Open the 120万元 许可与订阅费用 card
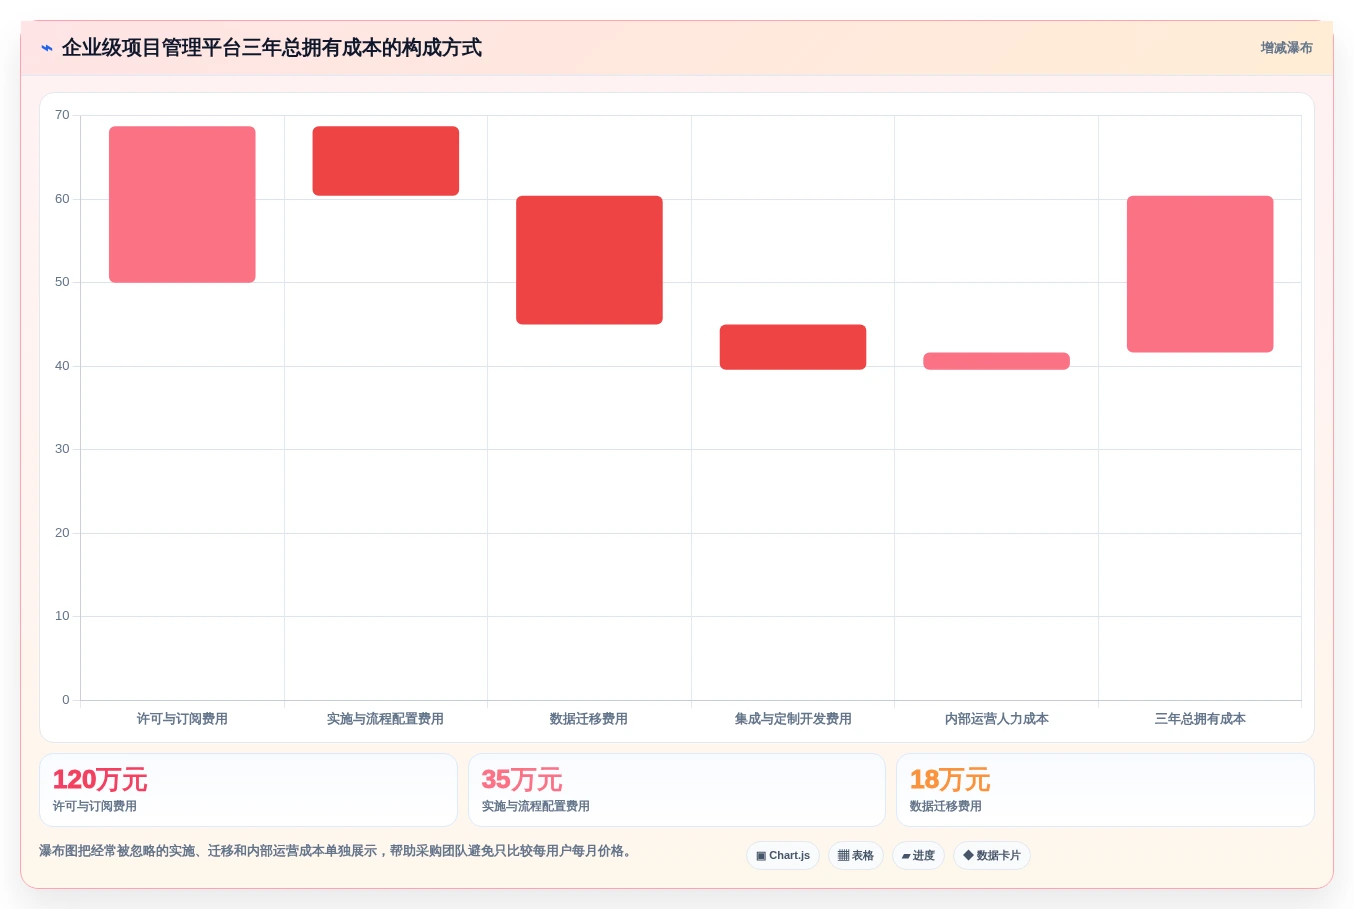Screen dimensions: 1354x909 click(248, 790)
